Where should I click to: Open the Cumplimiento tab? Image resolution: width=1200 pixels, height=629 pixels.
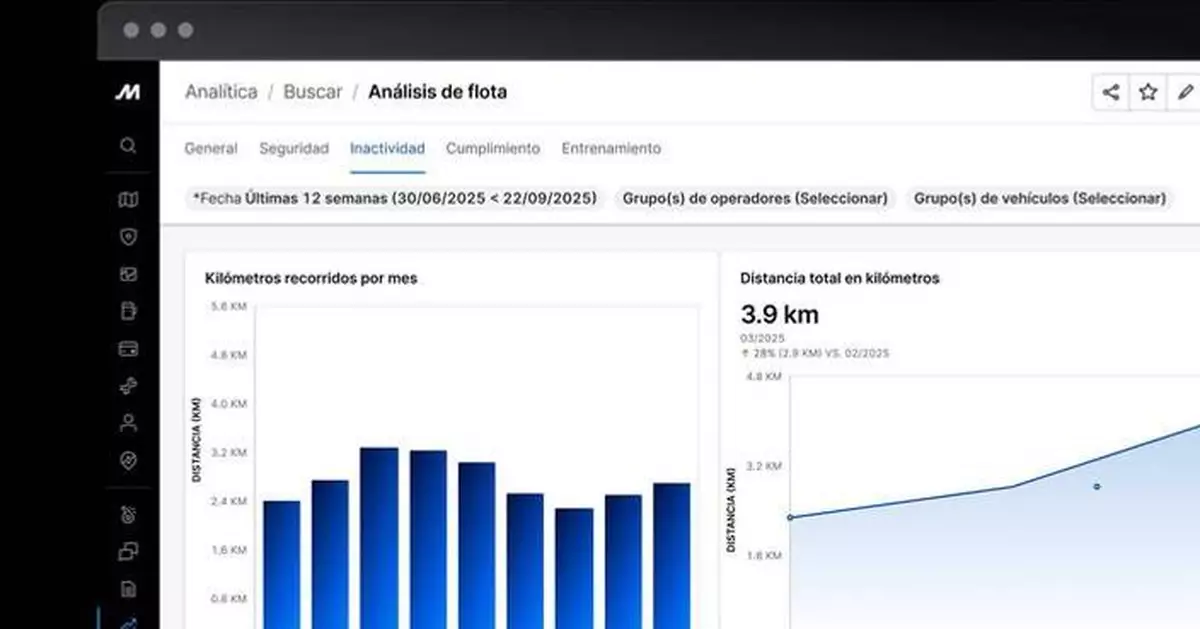pyautogui.click(x=493, y=148)
